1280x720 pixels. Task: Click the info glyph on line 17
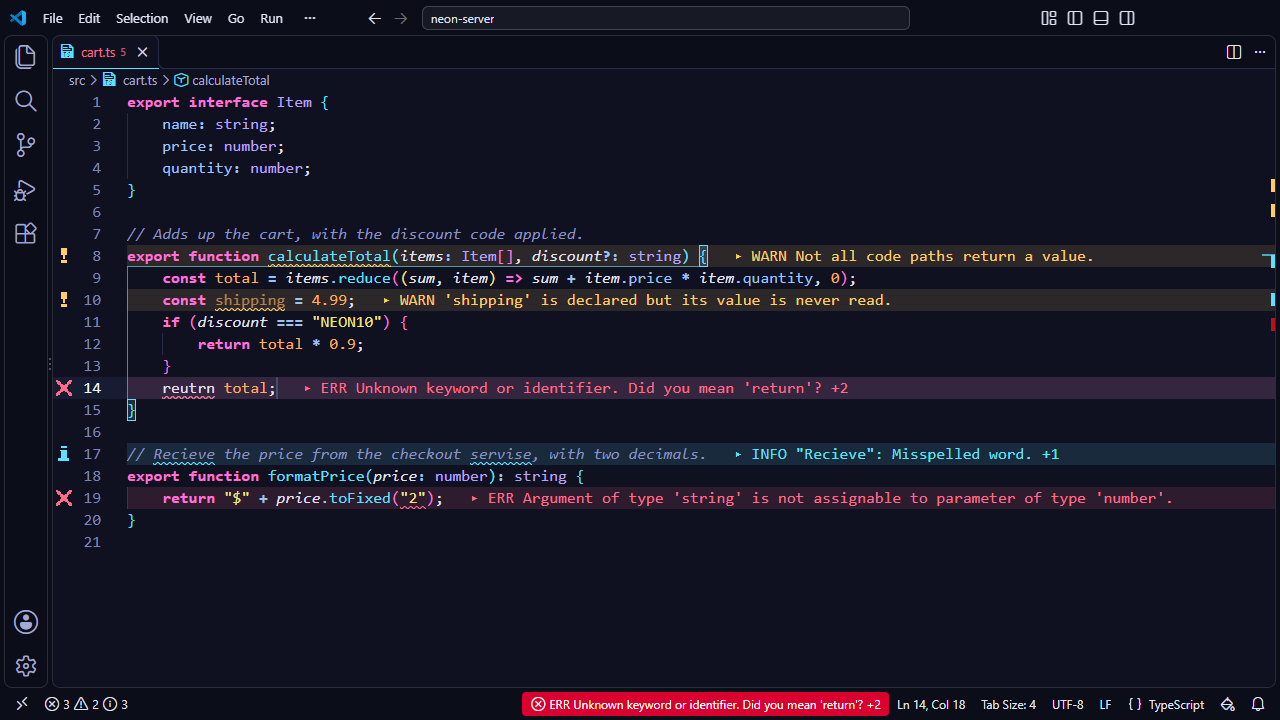coord(64,454)
